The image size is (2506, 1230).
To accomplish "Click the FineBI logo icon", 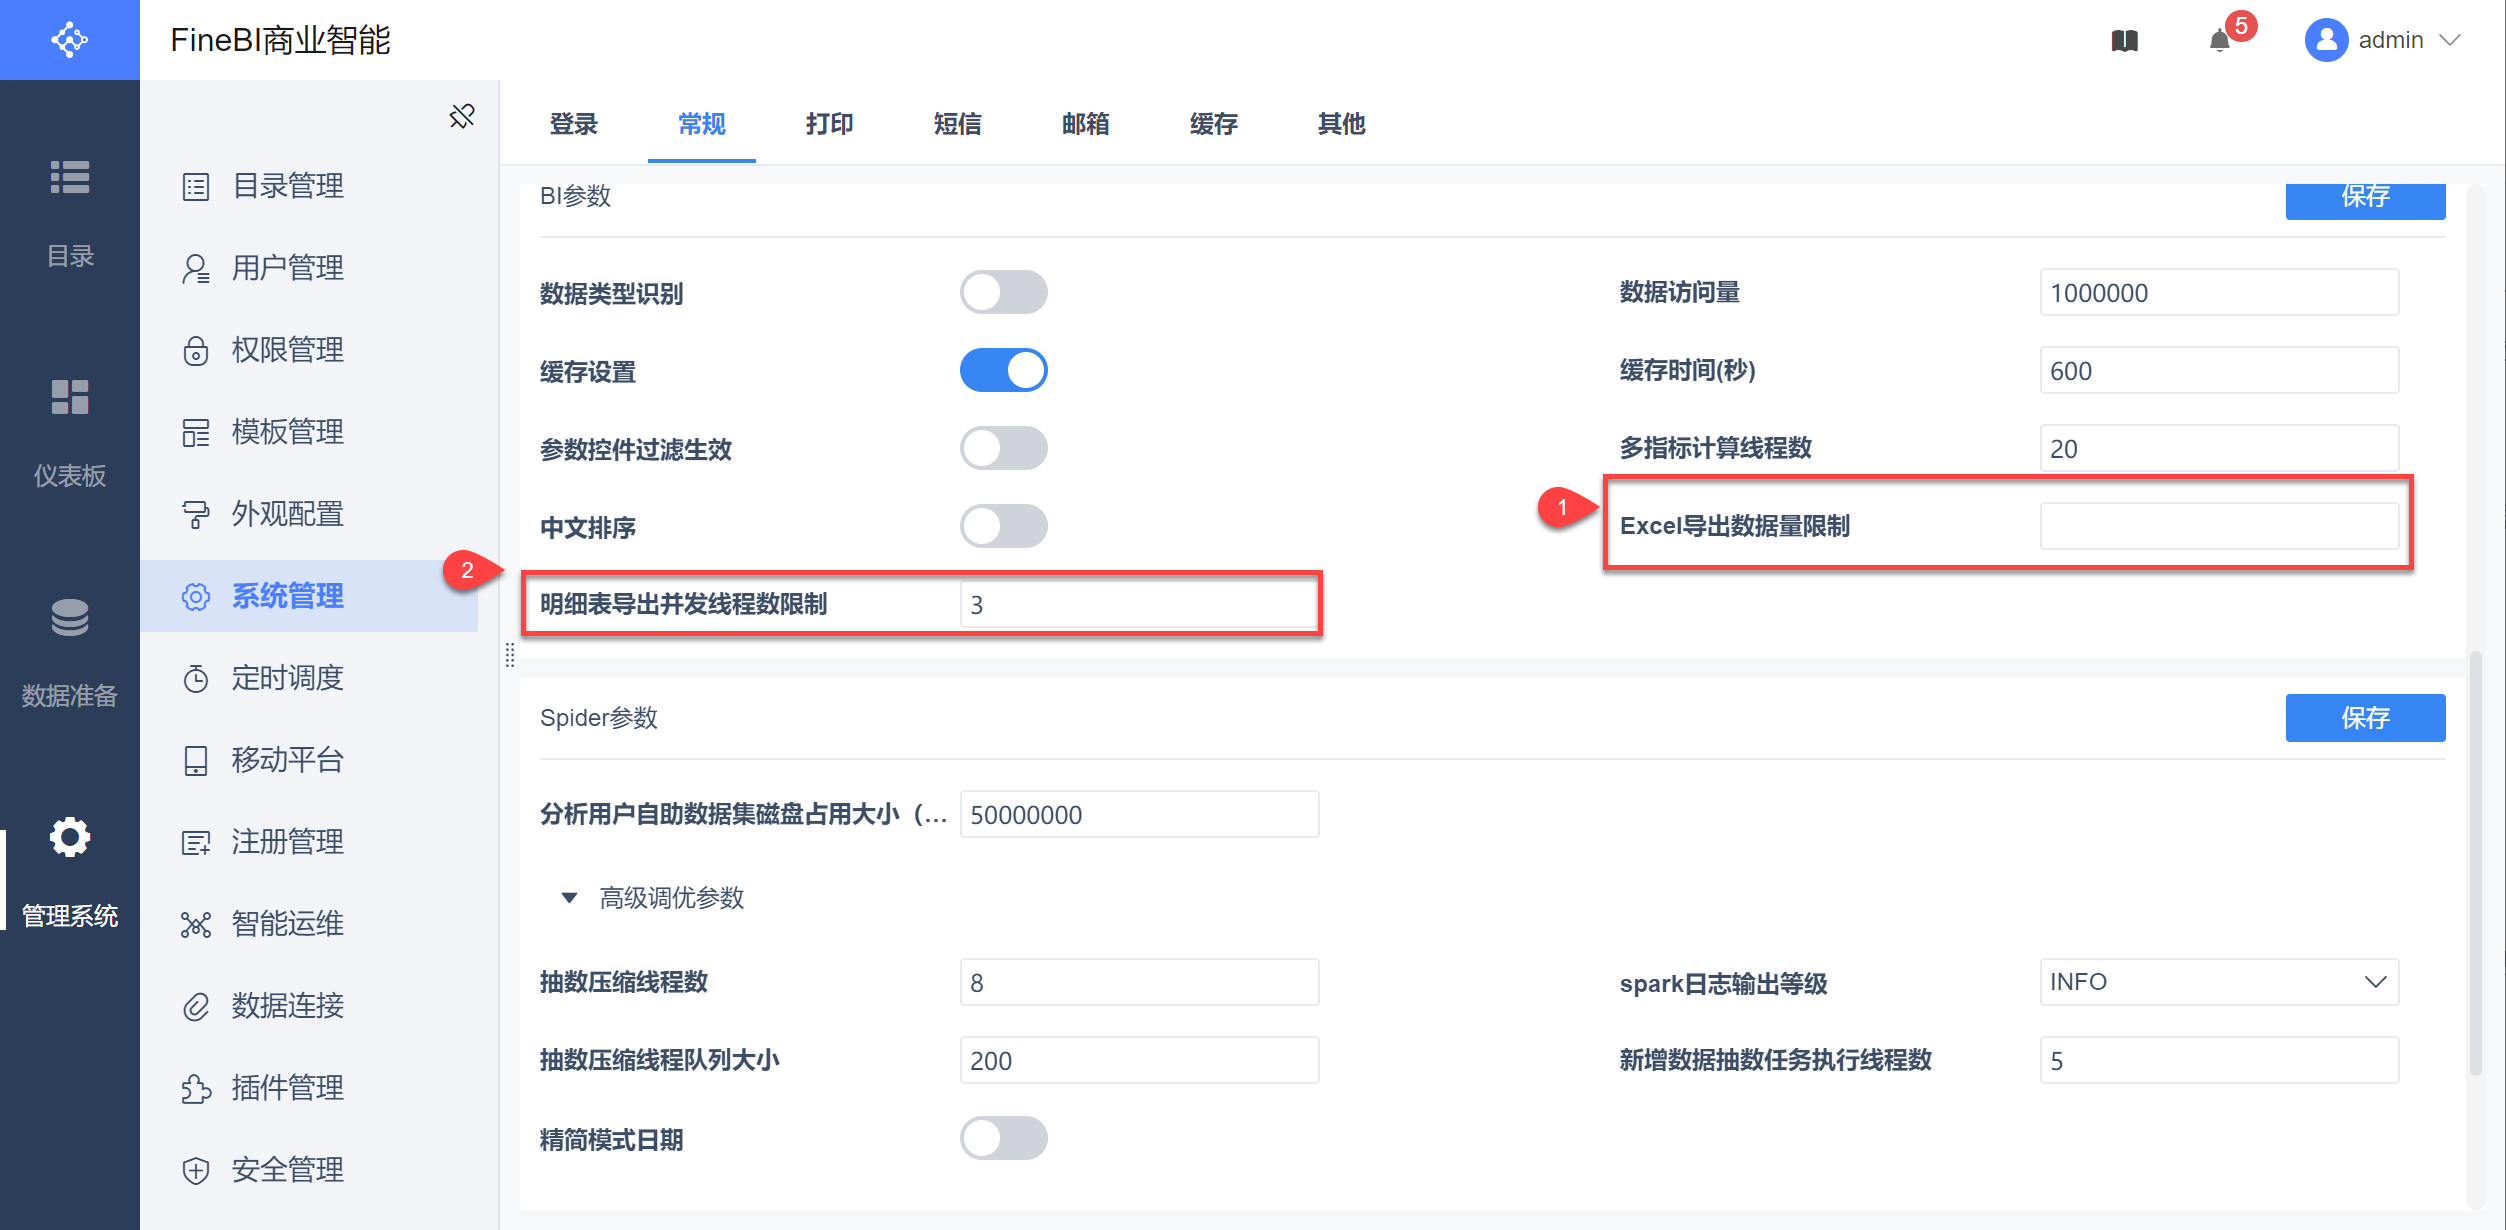I will pos(70,40).
